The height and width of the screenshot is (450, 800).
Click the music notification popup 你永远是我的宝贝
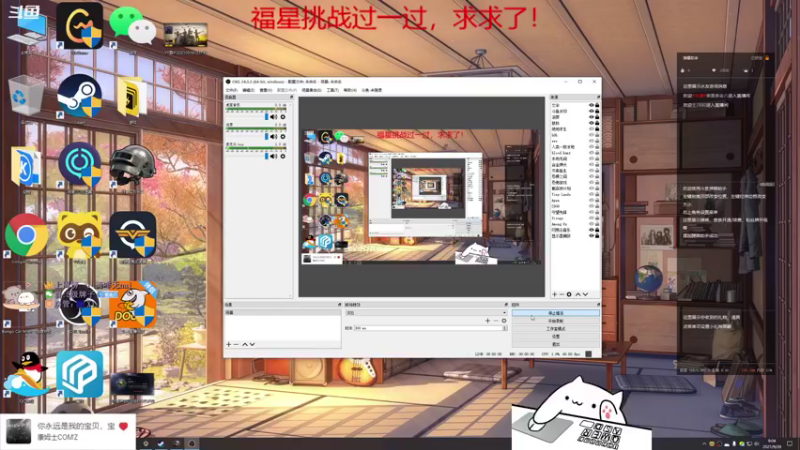68,432
